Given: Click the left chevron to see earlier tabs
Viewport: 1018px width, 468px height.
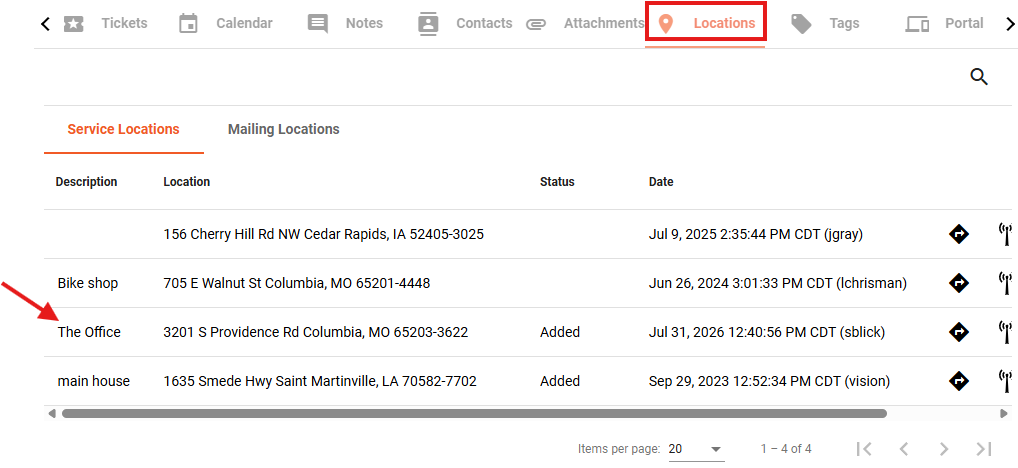Looking at the screenshot, I should pyautogui.click(x=45, y=24).
